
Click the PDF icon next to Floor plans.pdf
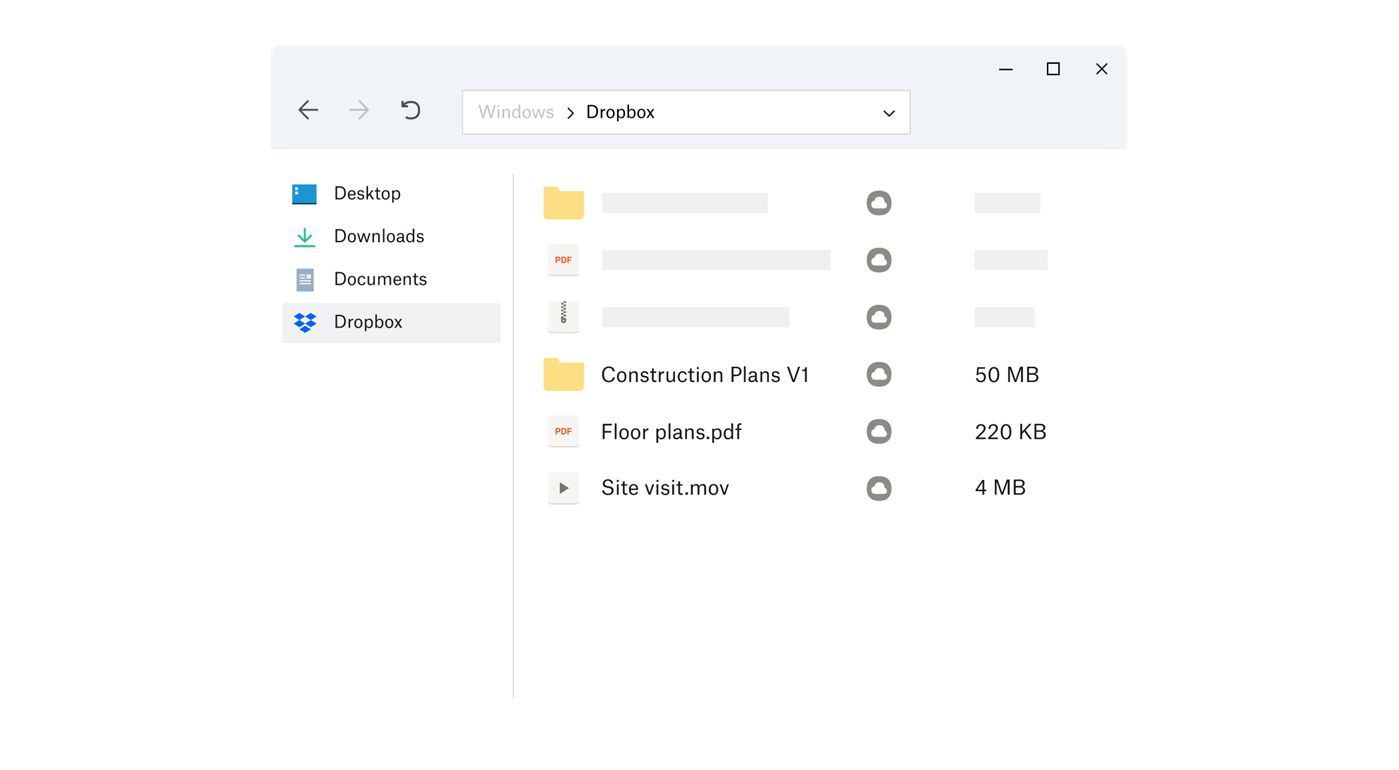click(x=563, y=431)
